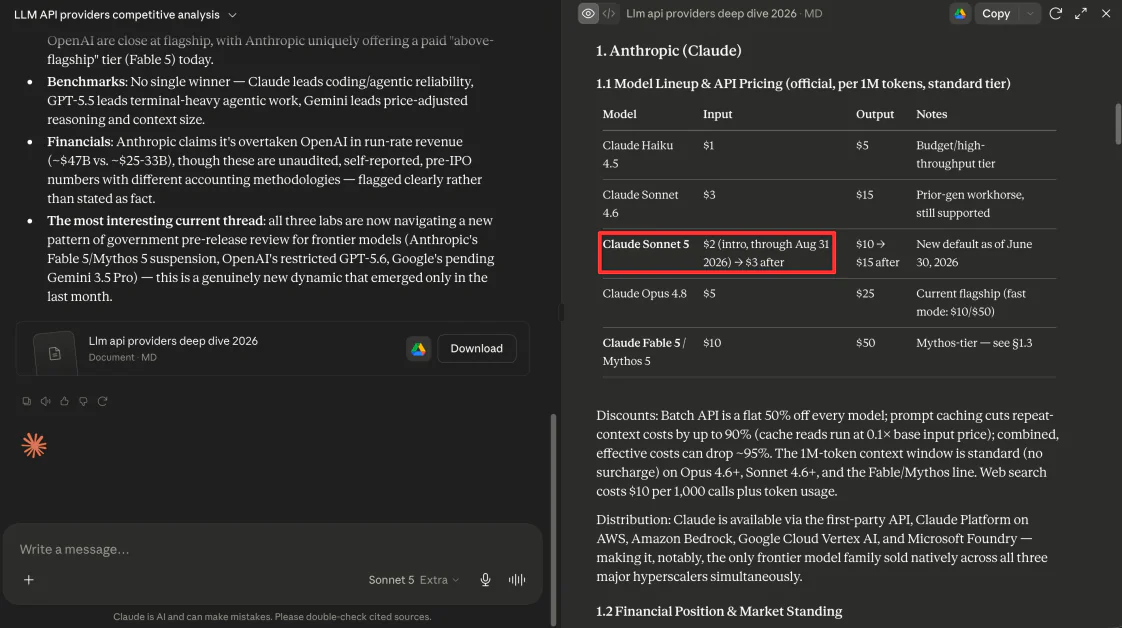Image resolution: width=1122 pixels, height=628 pixels.
Task: Open voice mode waveform icon
Action: coord(517,579)
